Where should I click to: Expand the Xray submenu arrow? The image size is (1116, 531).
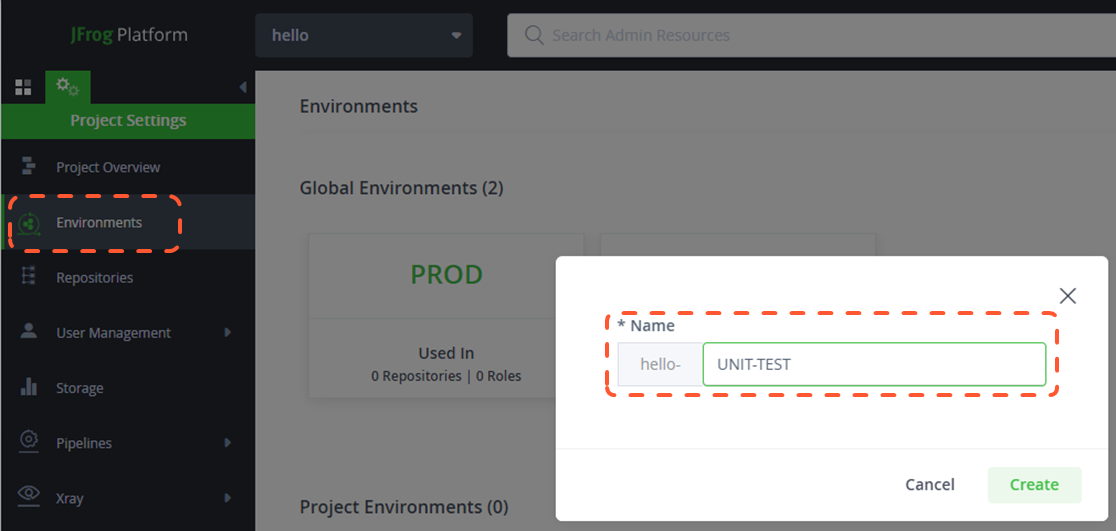pyautogui.click(x=228, y=497)
